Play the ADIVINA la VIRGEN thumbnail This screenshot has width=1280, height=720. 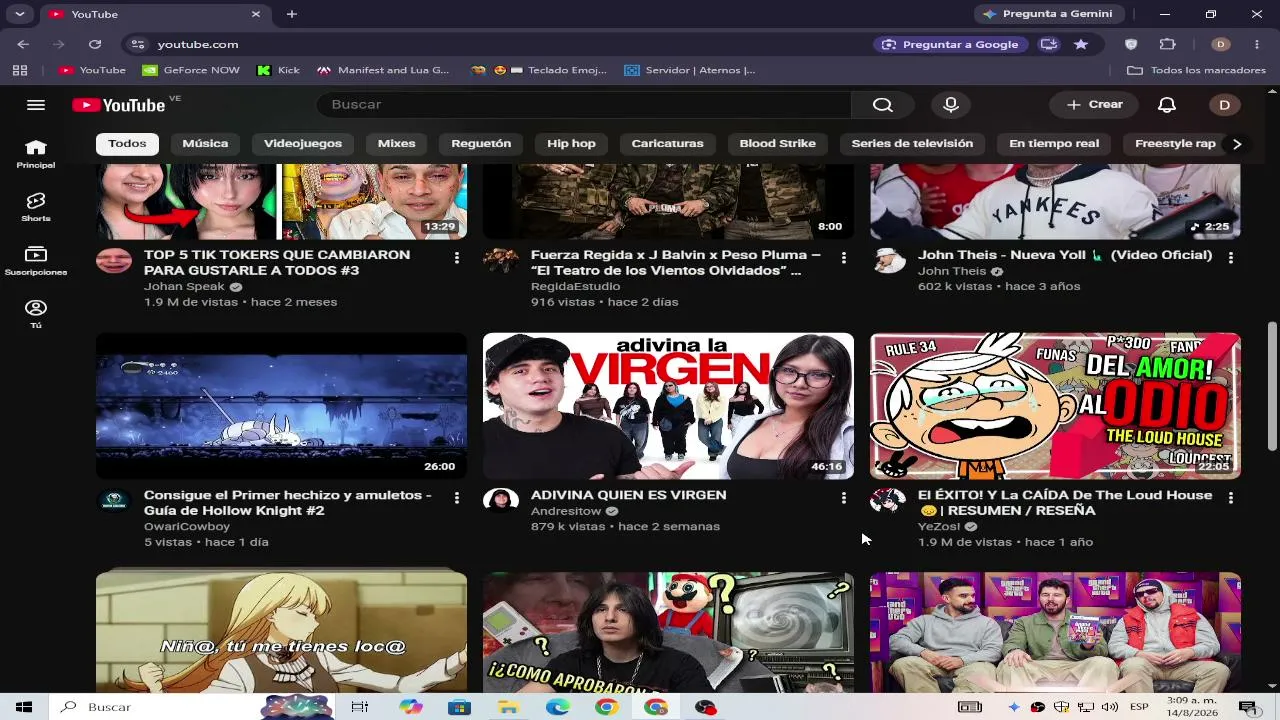tap(668, 406)
